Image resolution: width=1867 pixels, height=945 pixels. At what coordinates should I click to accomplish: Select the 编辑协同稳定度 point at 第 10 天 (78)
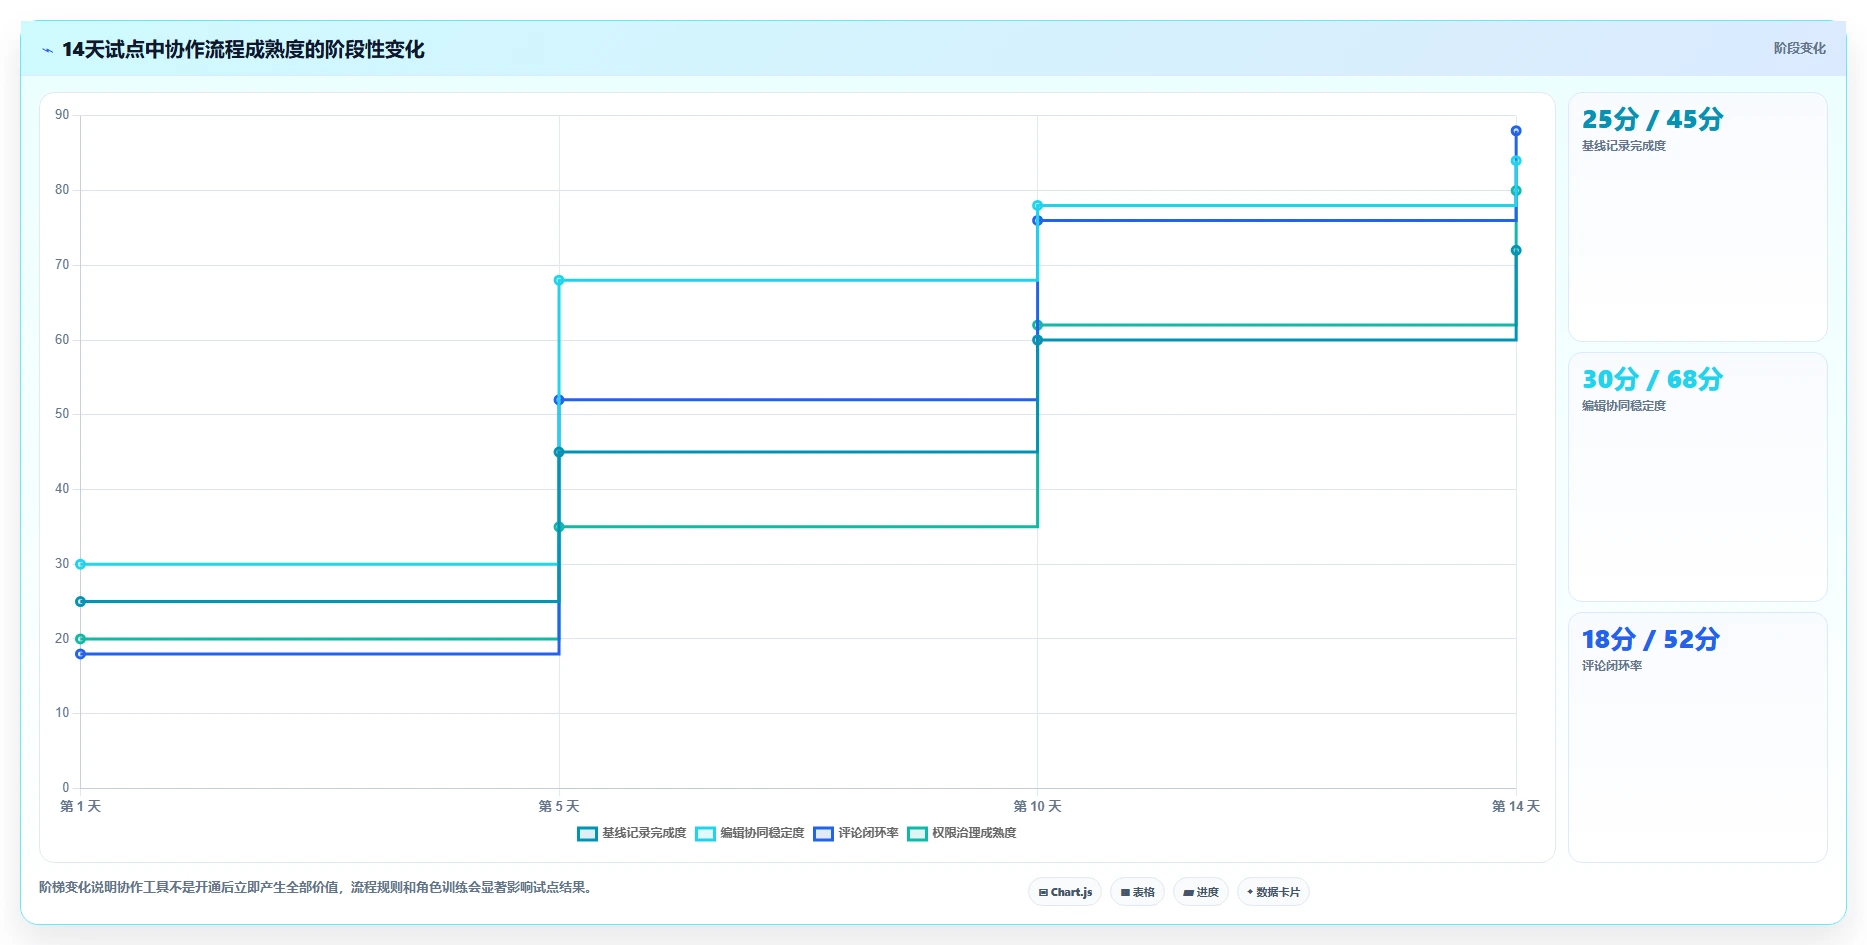tap(1037, 206)
